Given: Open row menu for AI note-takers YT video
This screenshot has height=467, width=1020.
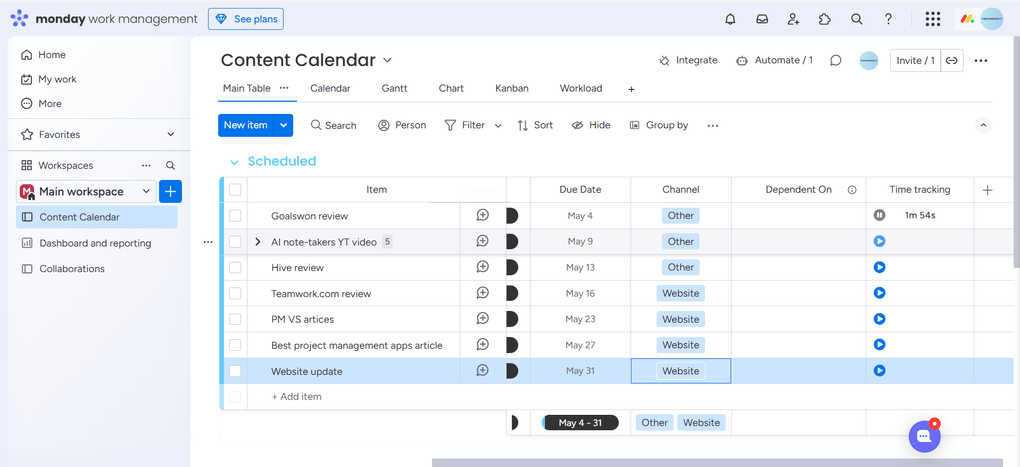Looking at the screenshot, I should pyautogui.click(x=208, y=242).
